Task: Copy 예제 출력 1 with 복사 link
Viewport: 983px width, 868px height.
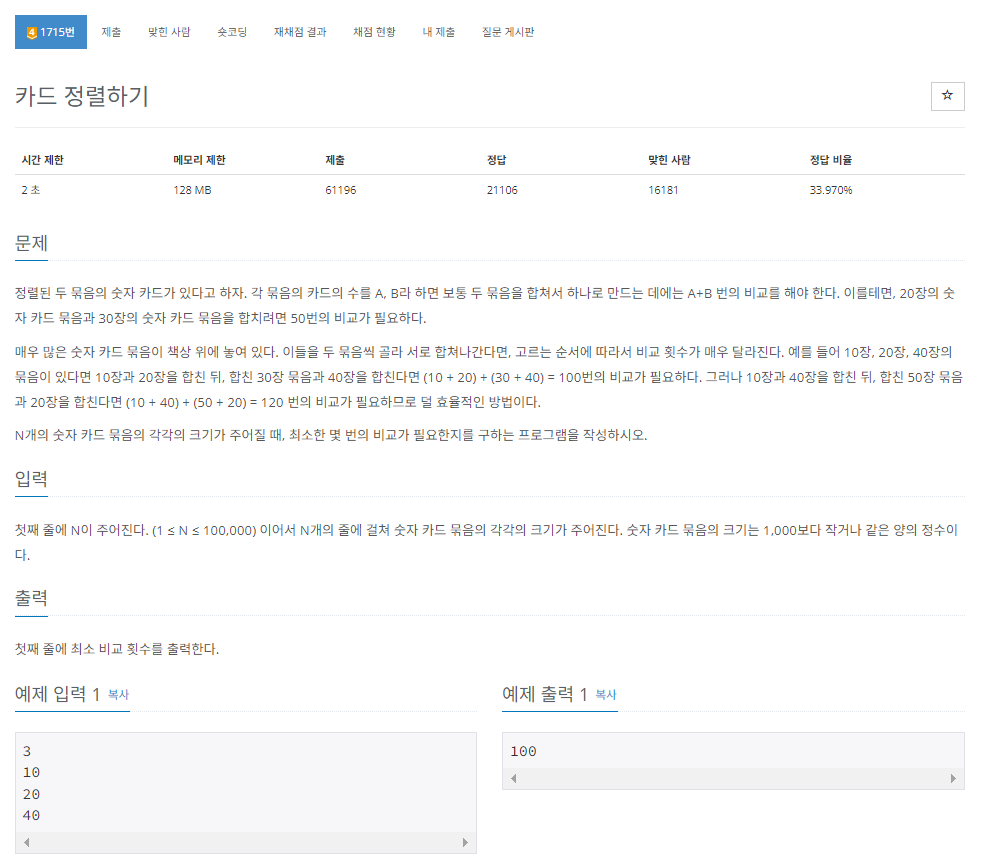Action: coord(605,694)
